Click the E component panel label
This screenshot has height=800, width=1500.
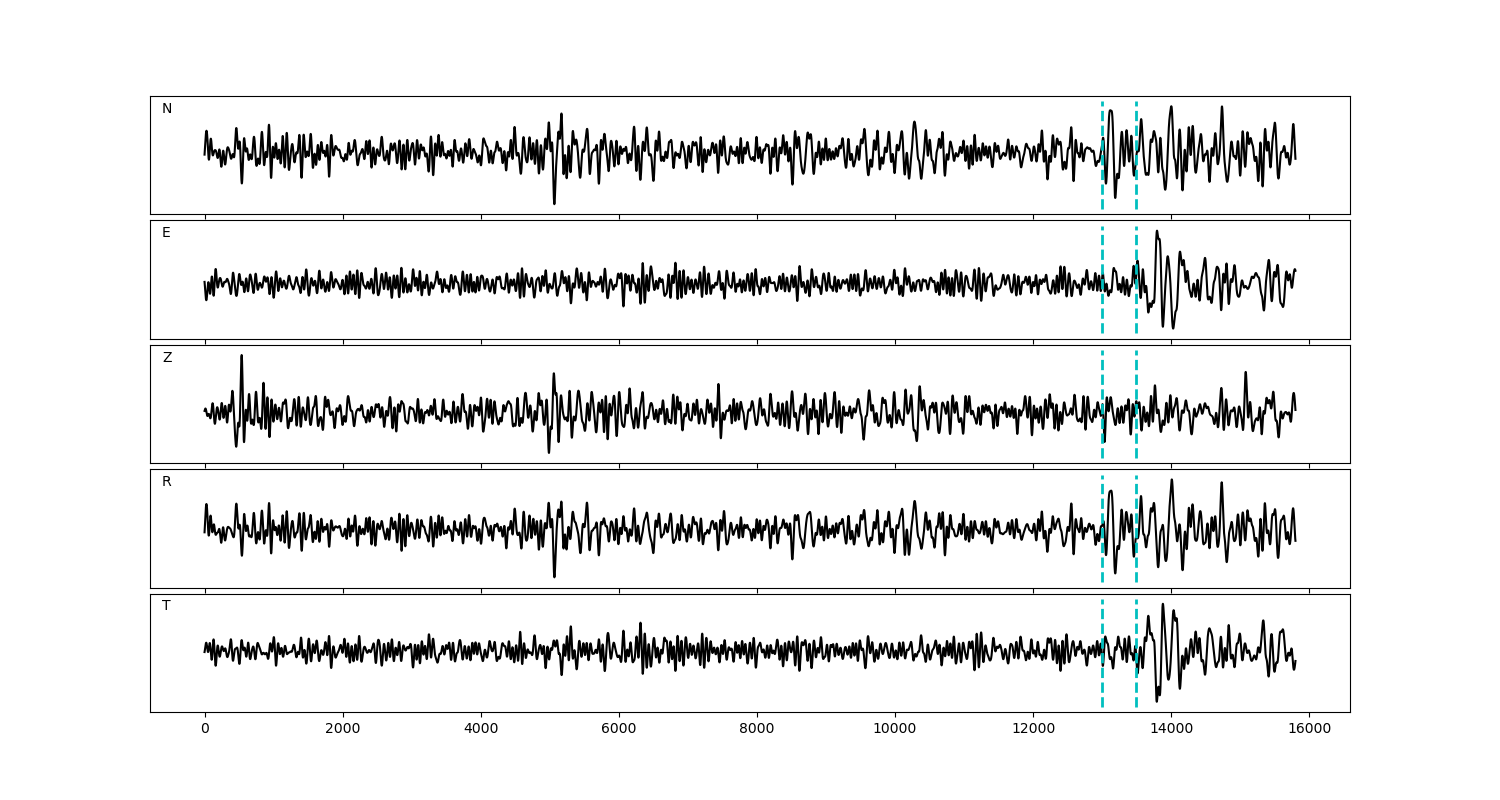(x=166, y=233)
